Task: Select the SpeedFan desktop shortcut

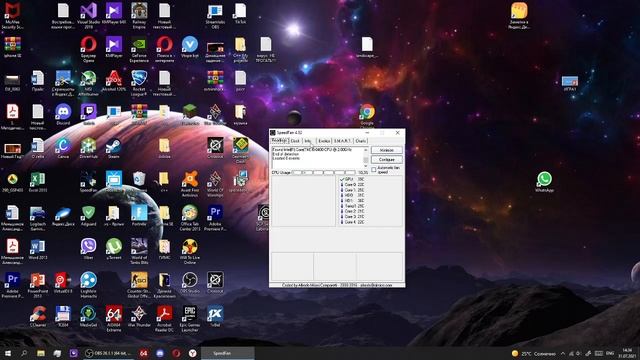Action: click(x=89, y=182)
